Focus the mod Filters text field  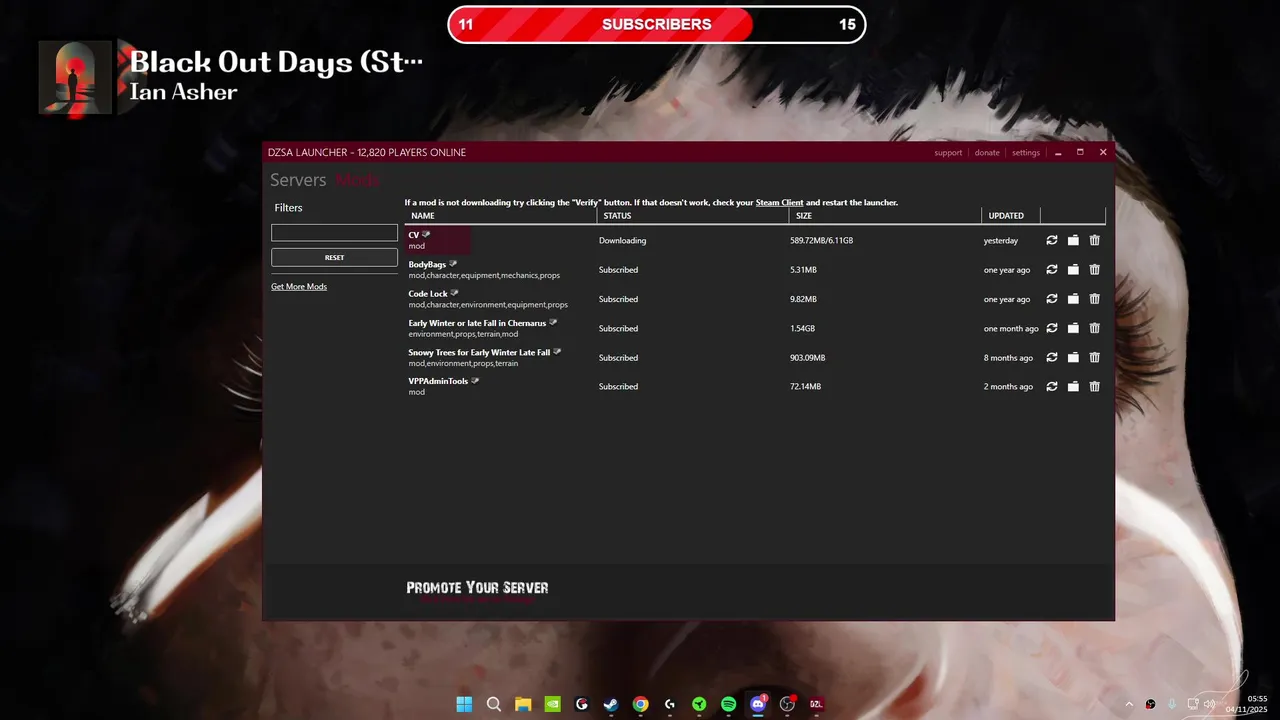click(334, 233)
